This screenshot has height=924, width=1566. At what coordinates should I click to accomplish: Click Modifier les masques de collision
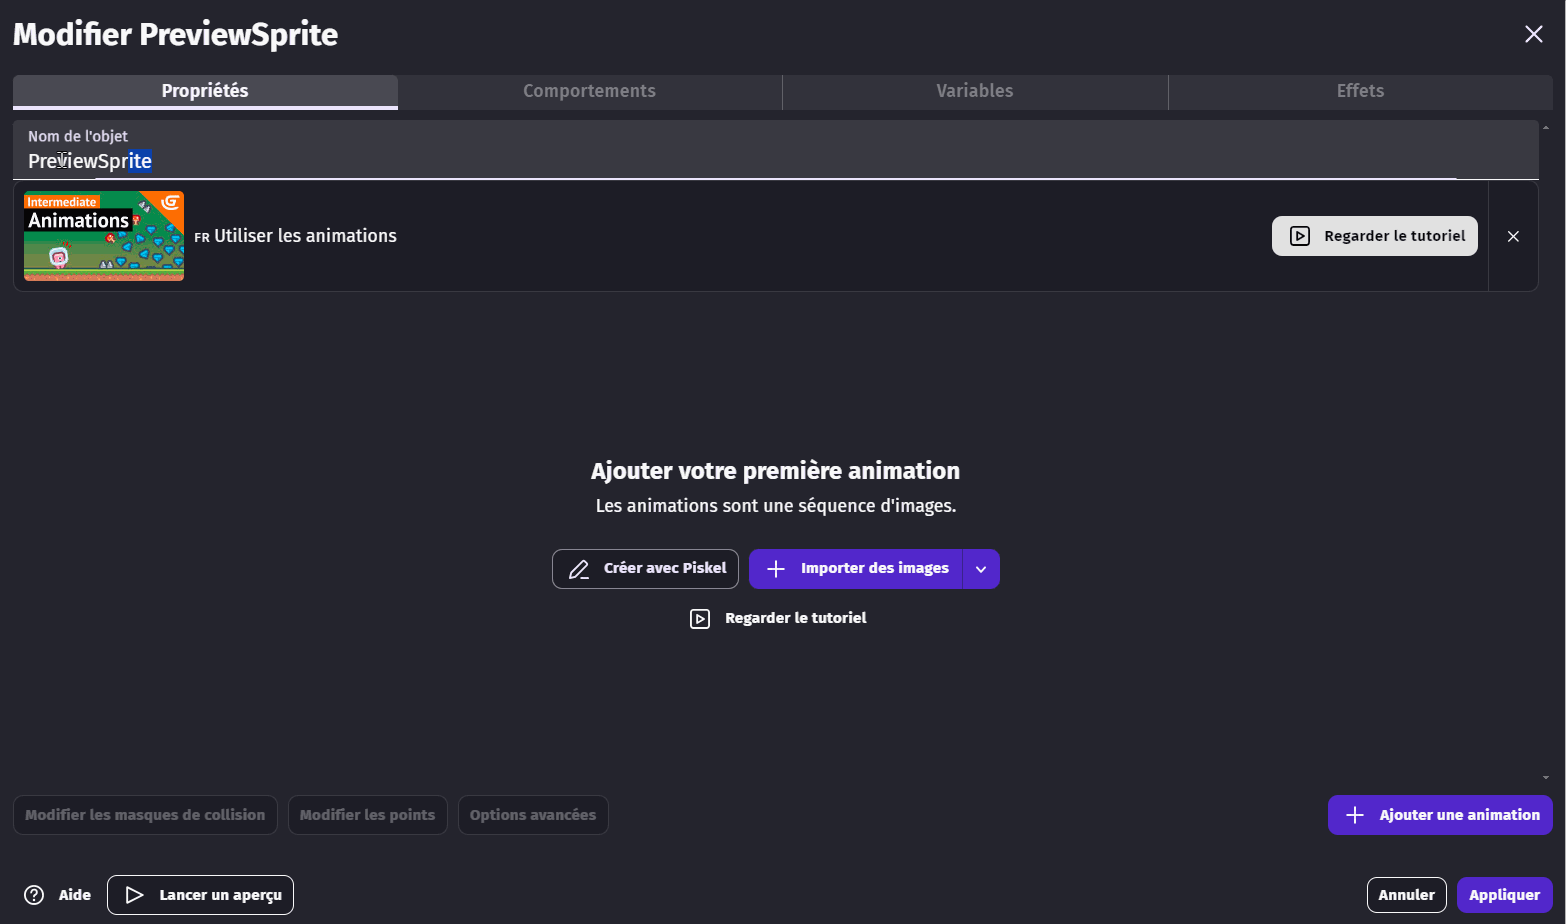tap(145, 815)
